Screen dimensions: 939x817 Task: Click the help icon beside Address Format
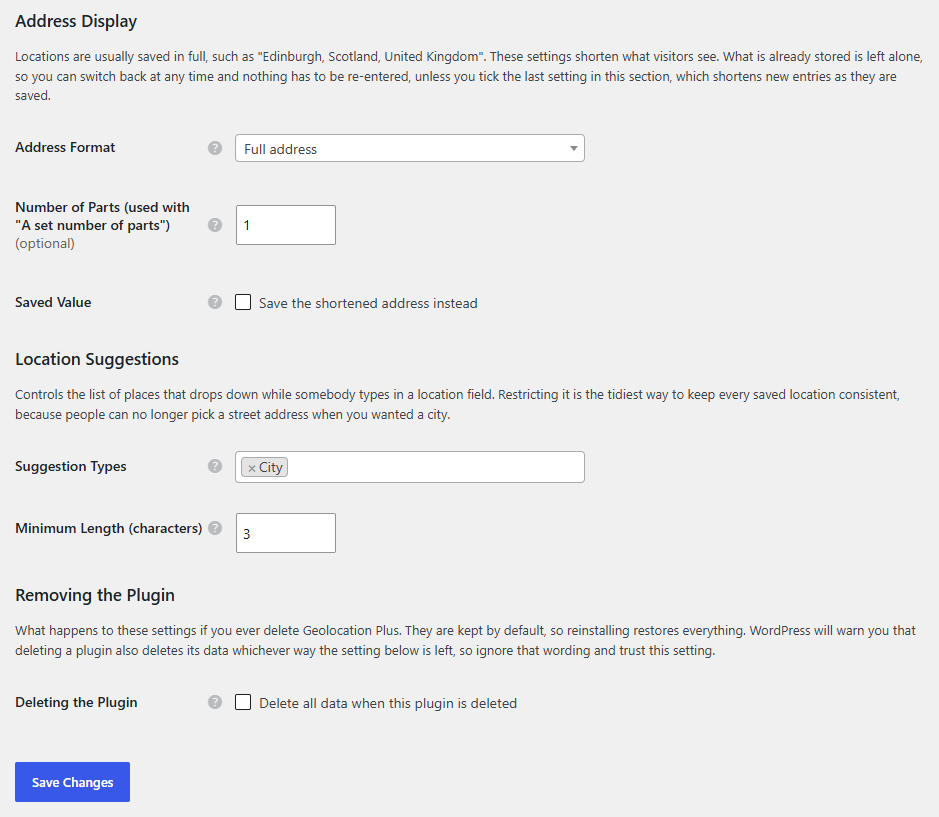pos(215,148)
